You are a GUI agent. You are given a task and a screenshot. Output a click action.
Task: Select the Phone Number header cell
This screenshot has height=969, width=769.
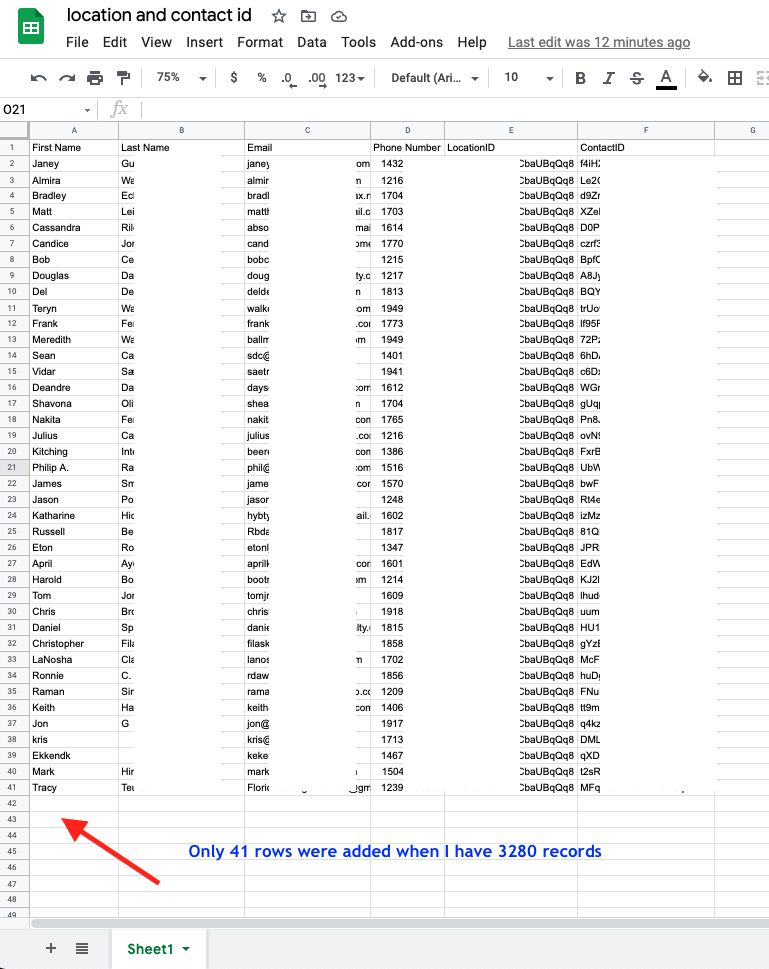pos(407,148)
